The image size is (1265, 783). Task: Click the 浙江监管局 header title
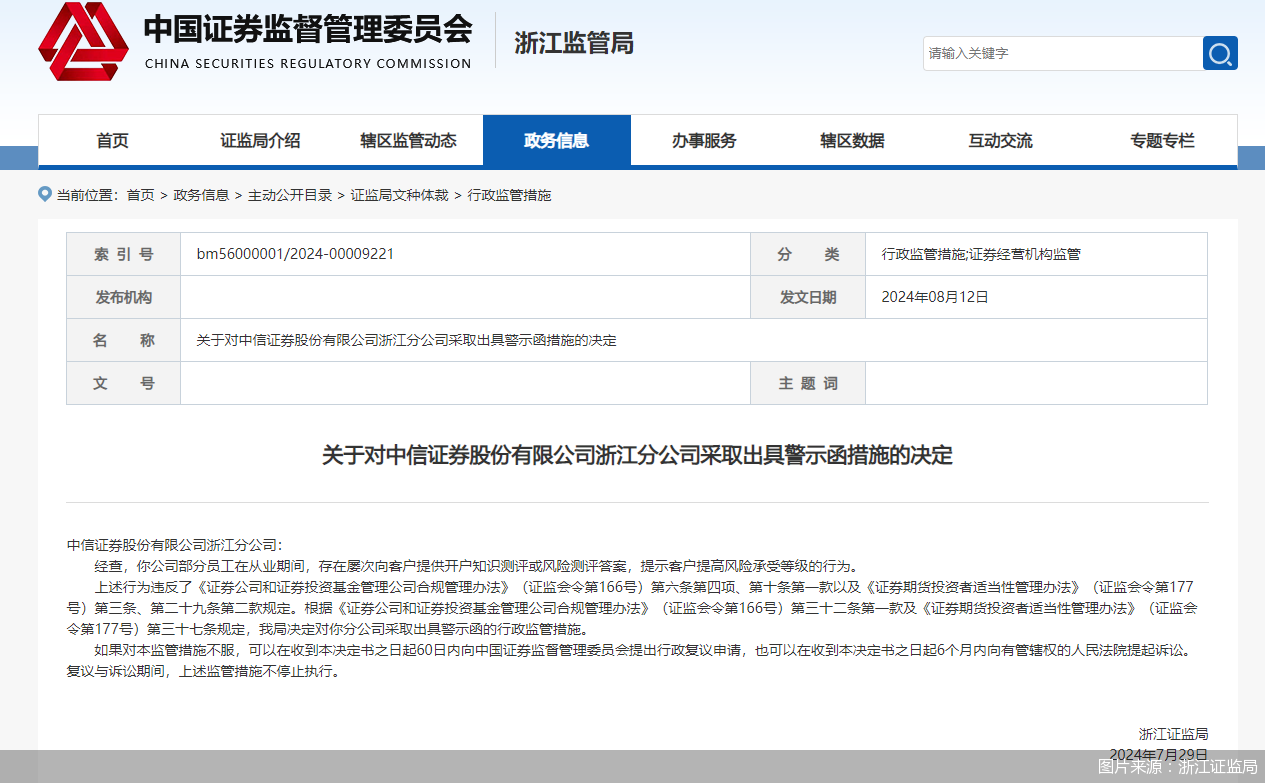point(574,43)
